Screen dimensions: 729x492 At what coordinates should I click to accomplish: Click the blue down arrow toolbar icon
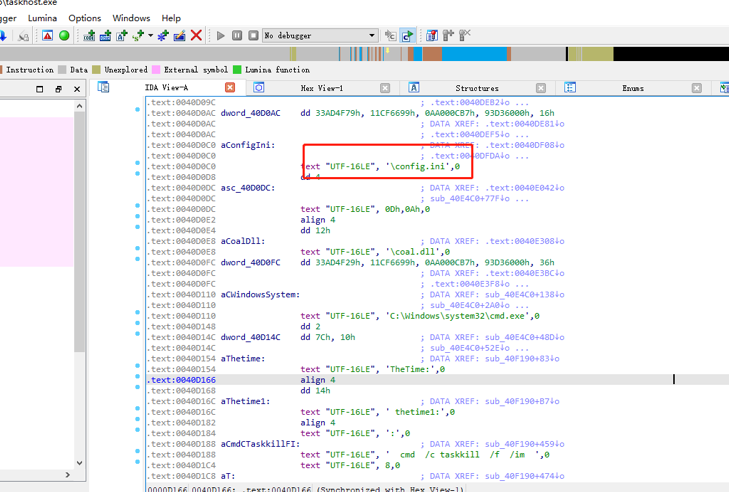pyautogui.click(x=3, y=36)
